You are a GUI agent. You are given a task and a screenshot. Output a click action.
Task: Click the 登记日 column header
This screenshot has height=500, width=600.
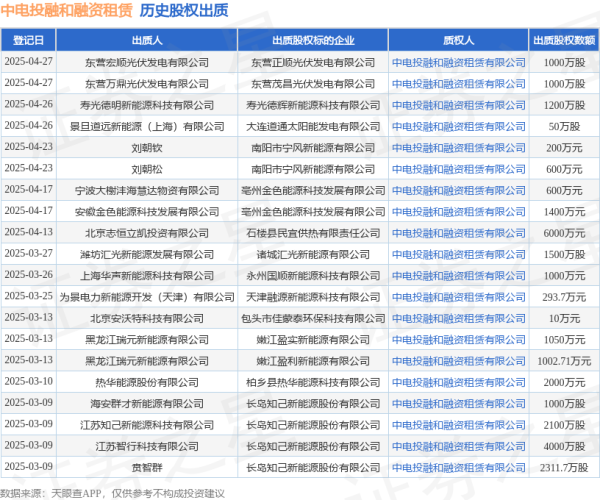coord(28,40)
